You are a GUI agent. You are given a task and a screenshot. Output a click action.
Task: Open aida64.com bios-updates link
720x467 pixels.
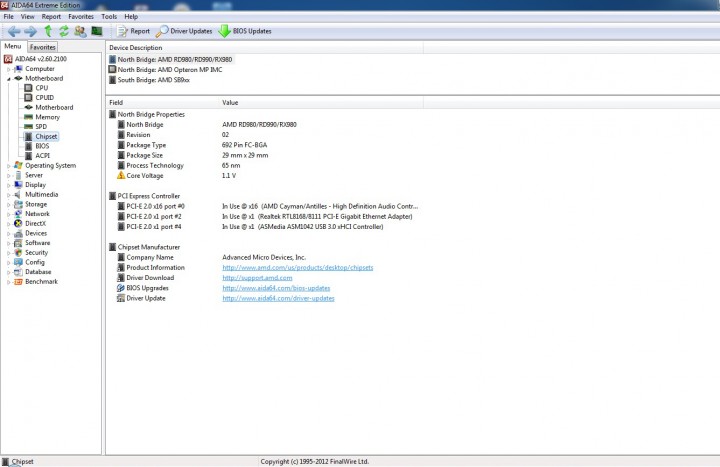[276, 288]
